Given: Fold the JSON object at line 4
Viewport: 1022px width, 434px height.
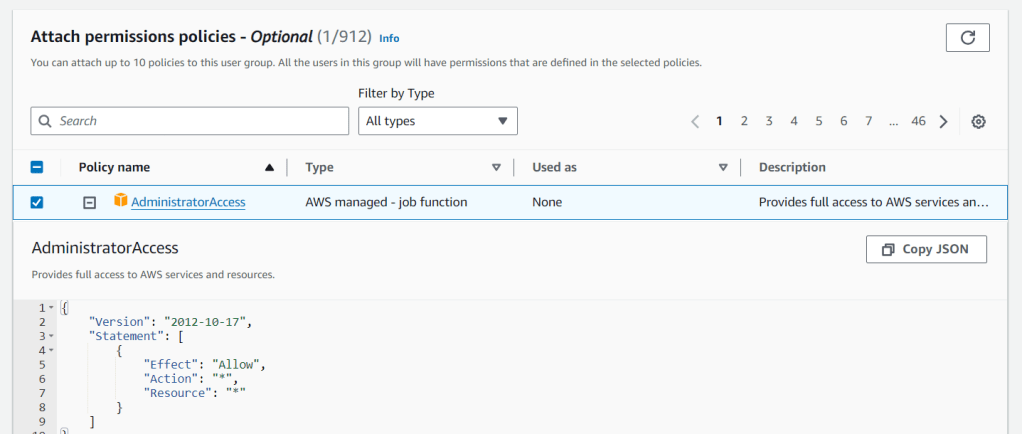Looking at the screenshot, I should click(51, 350).
